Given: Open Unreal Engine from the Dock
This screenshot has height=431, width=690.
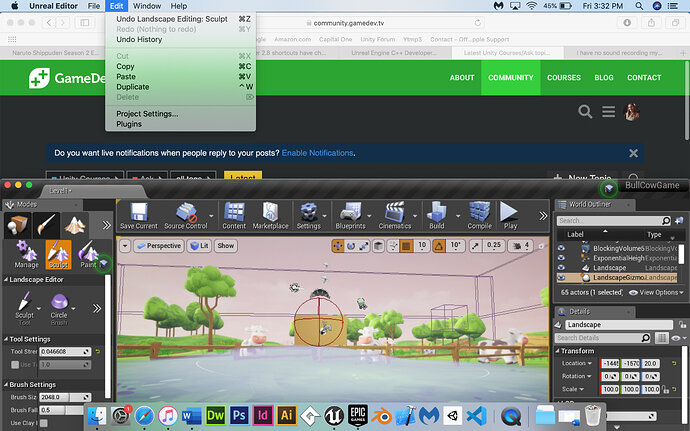Looking at the screenshot, I should 334,415.
